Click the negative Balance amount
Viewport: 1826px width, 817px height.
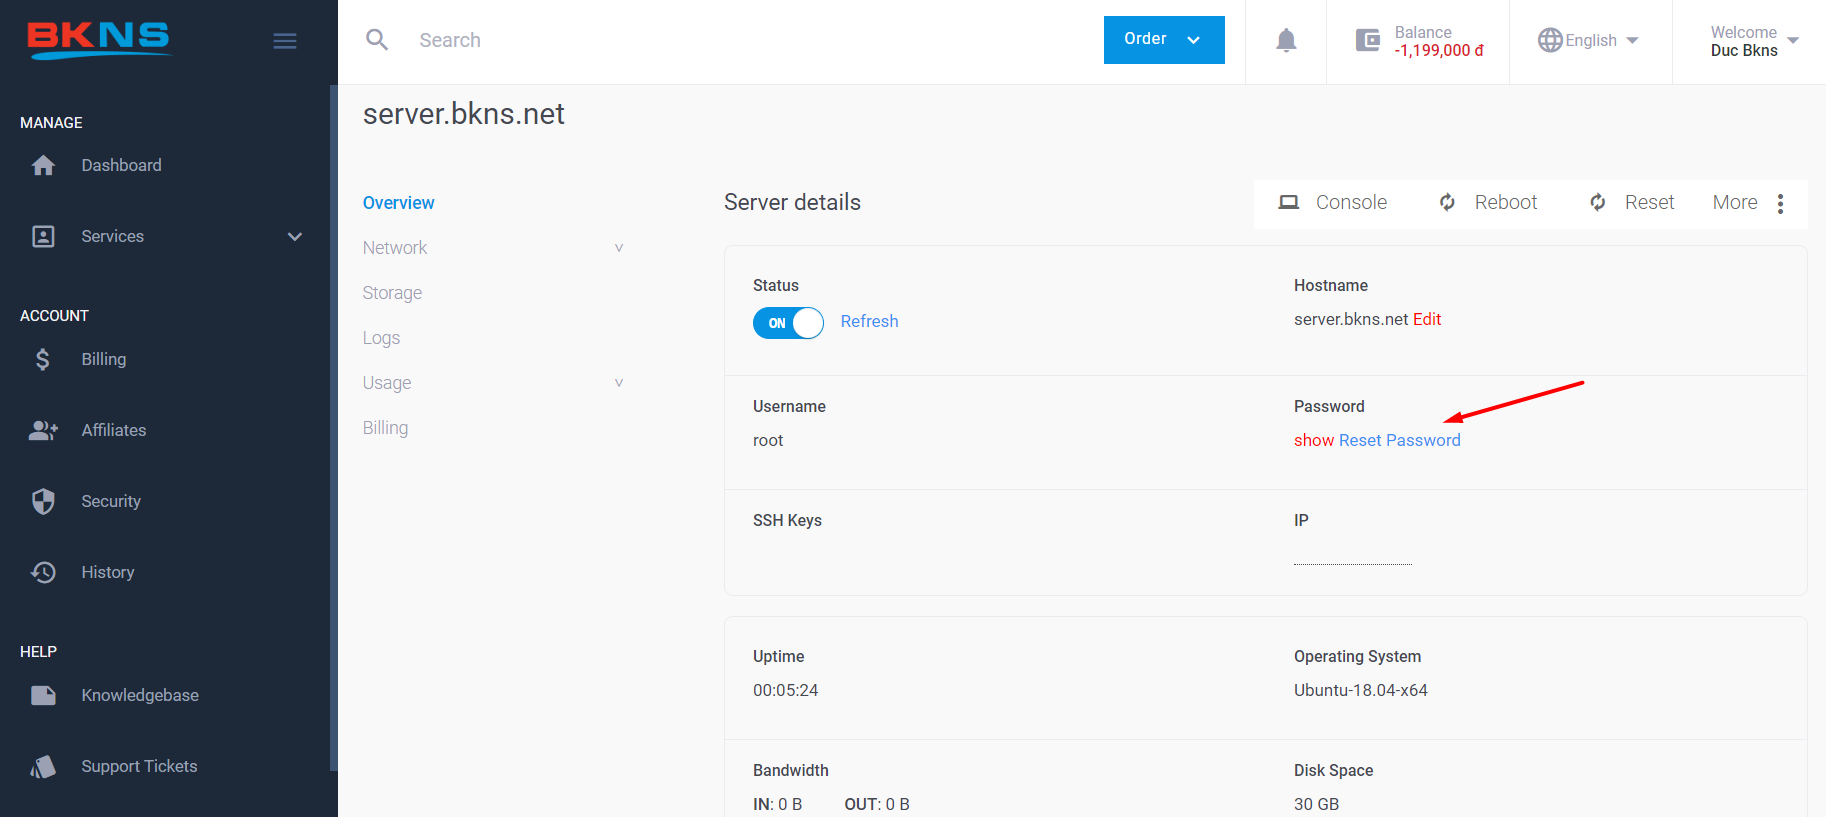click(1439, 50)
